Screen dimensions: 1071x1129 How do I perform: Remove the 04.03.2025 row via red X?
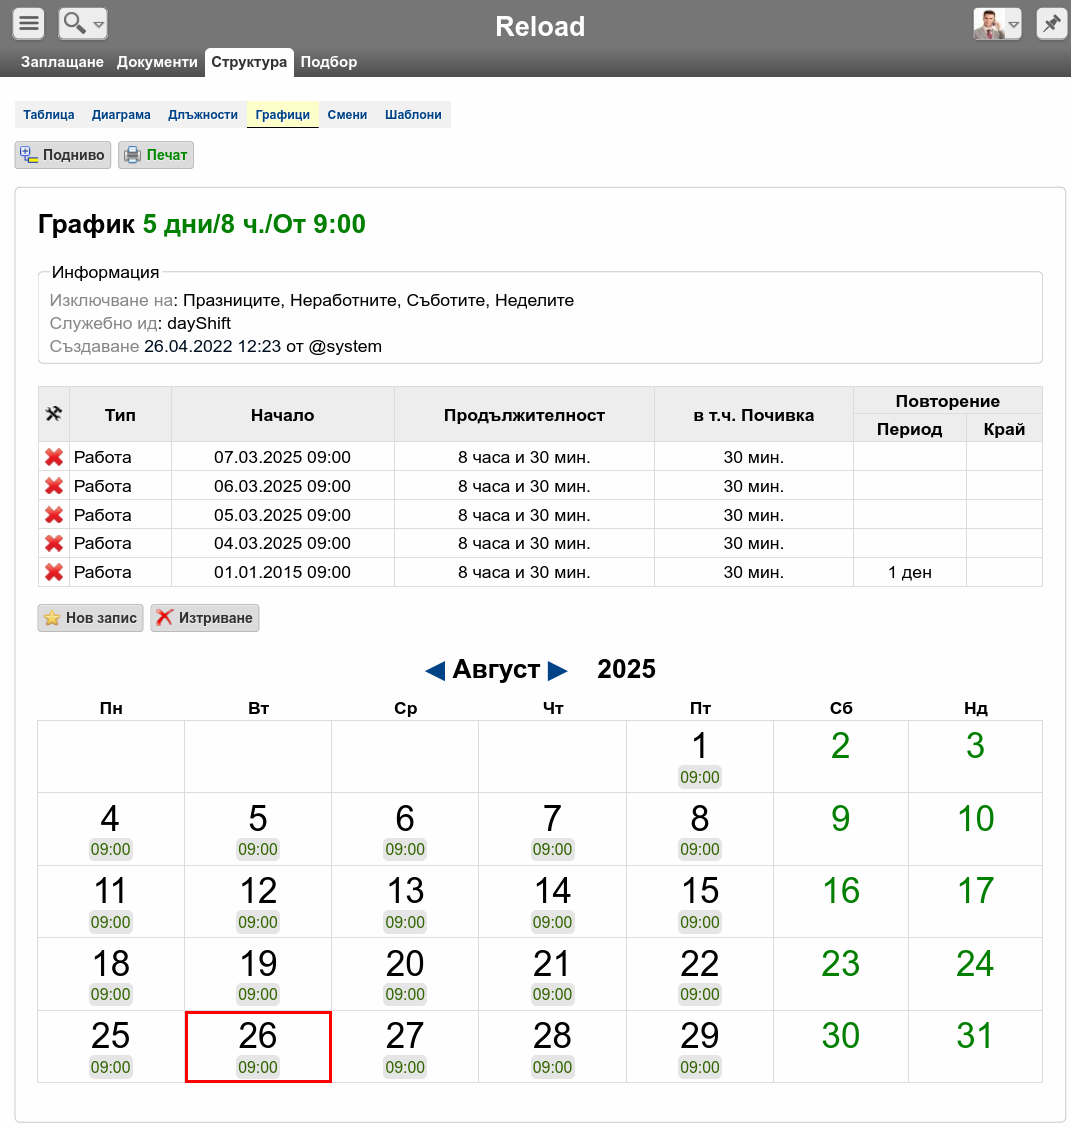point(54,543)
